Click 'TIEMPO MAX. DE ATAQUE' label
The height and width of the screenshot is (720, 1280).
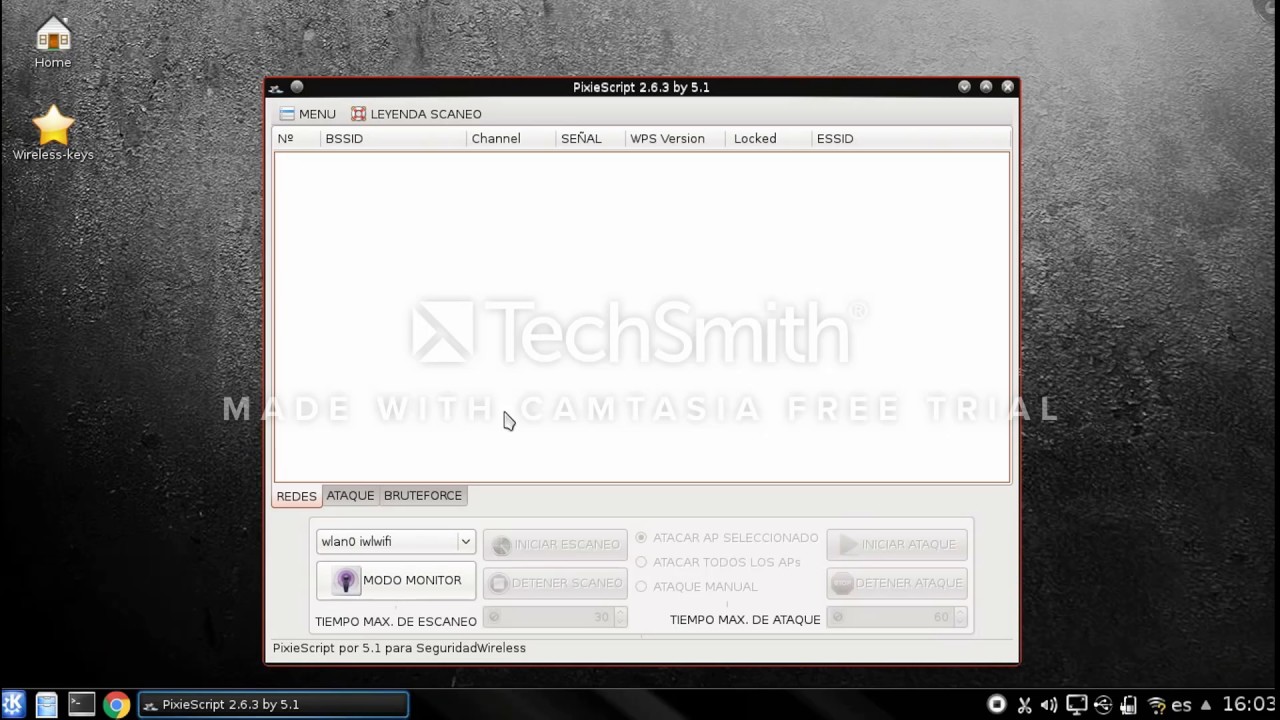745,620
